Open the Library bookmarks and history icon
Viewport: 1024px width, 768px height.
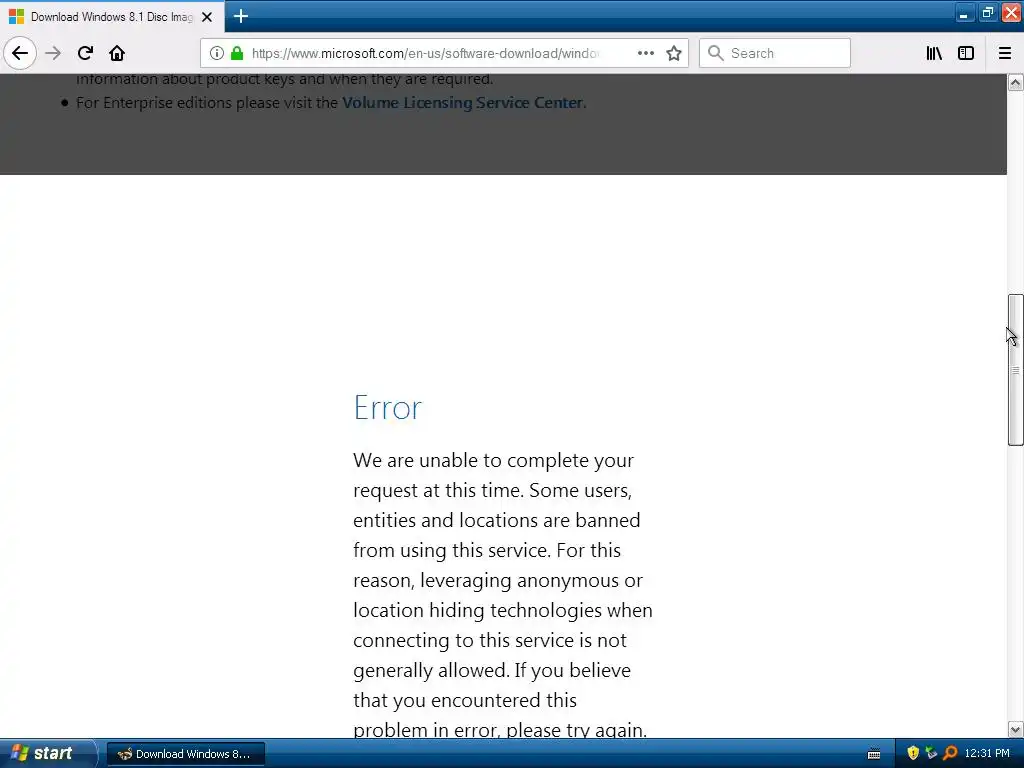click(x=934, y=53)
